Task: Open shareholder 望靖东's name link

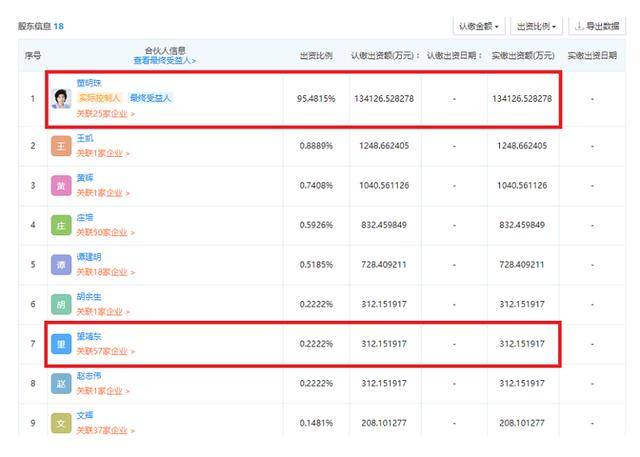Action: [x=89, y=336]
